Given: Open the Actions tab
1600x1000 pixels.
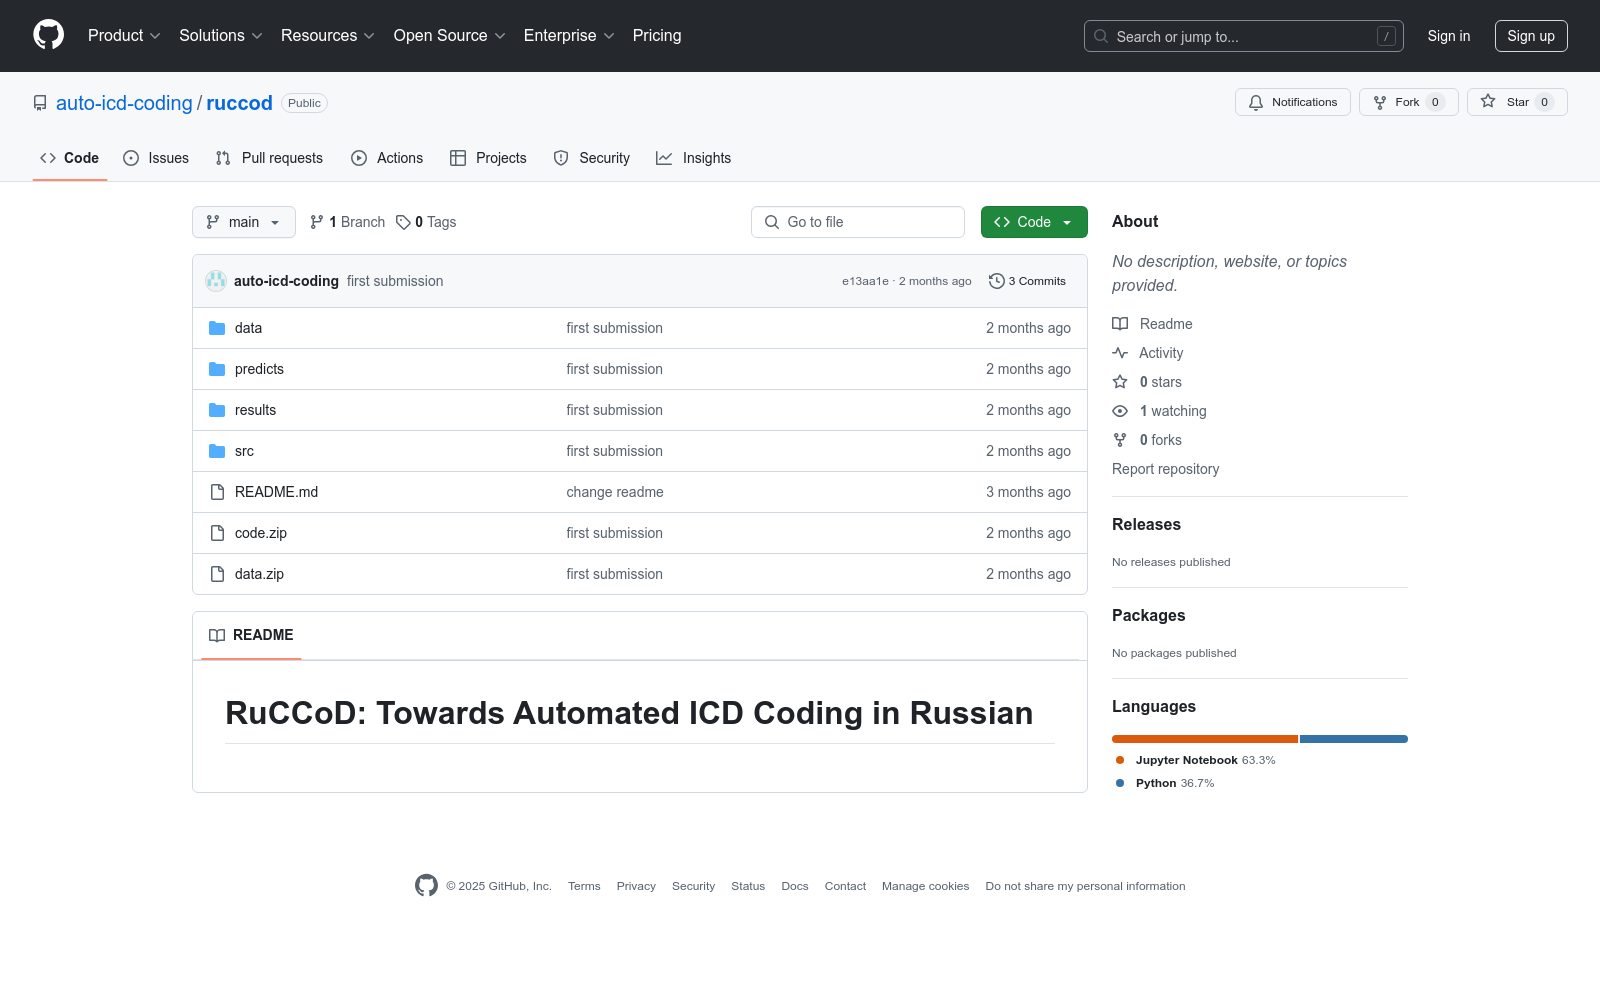Looking at the screenshot, I should [x=387, y=158].
